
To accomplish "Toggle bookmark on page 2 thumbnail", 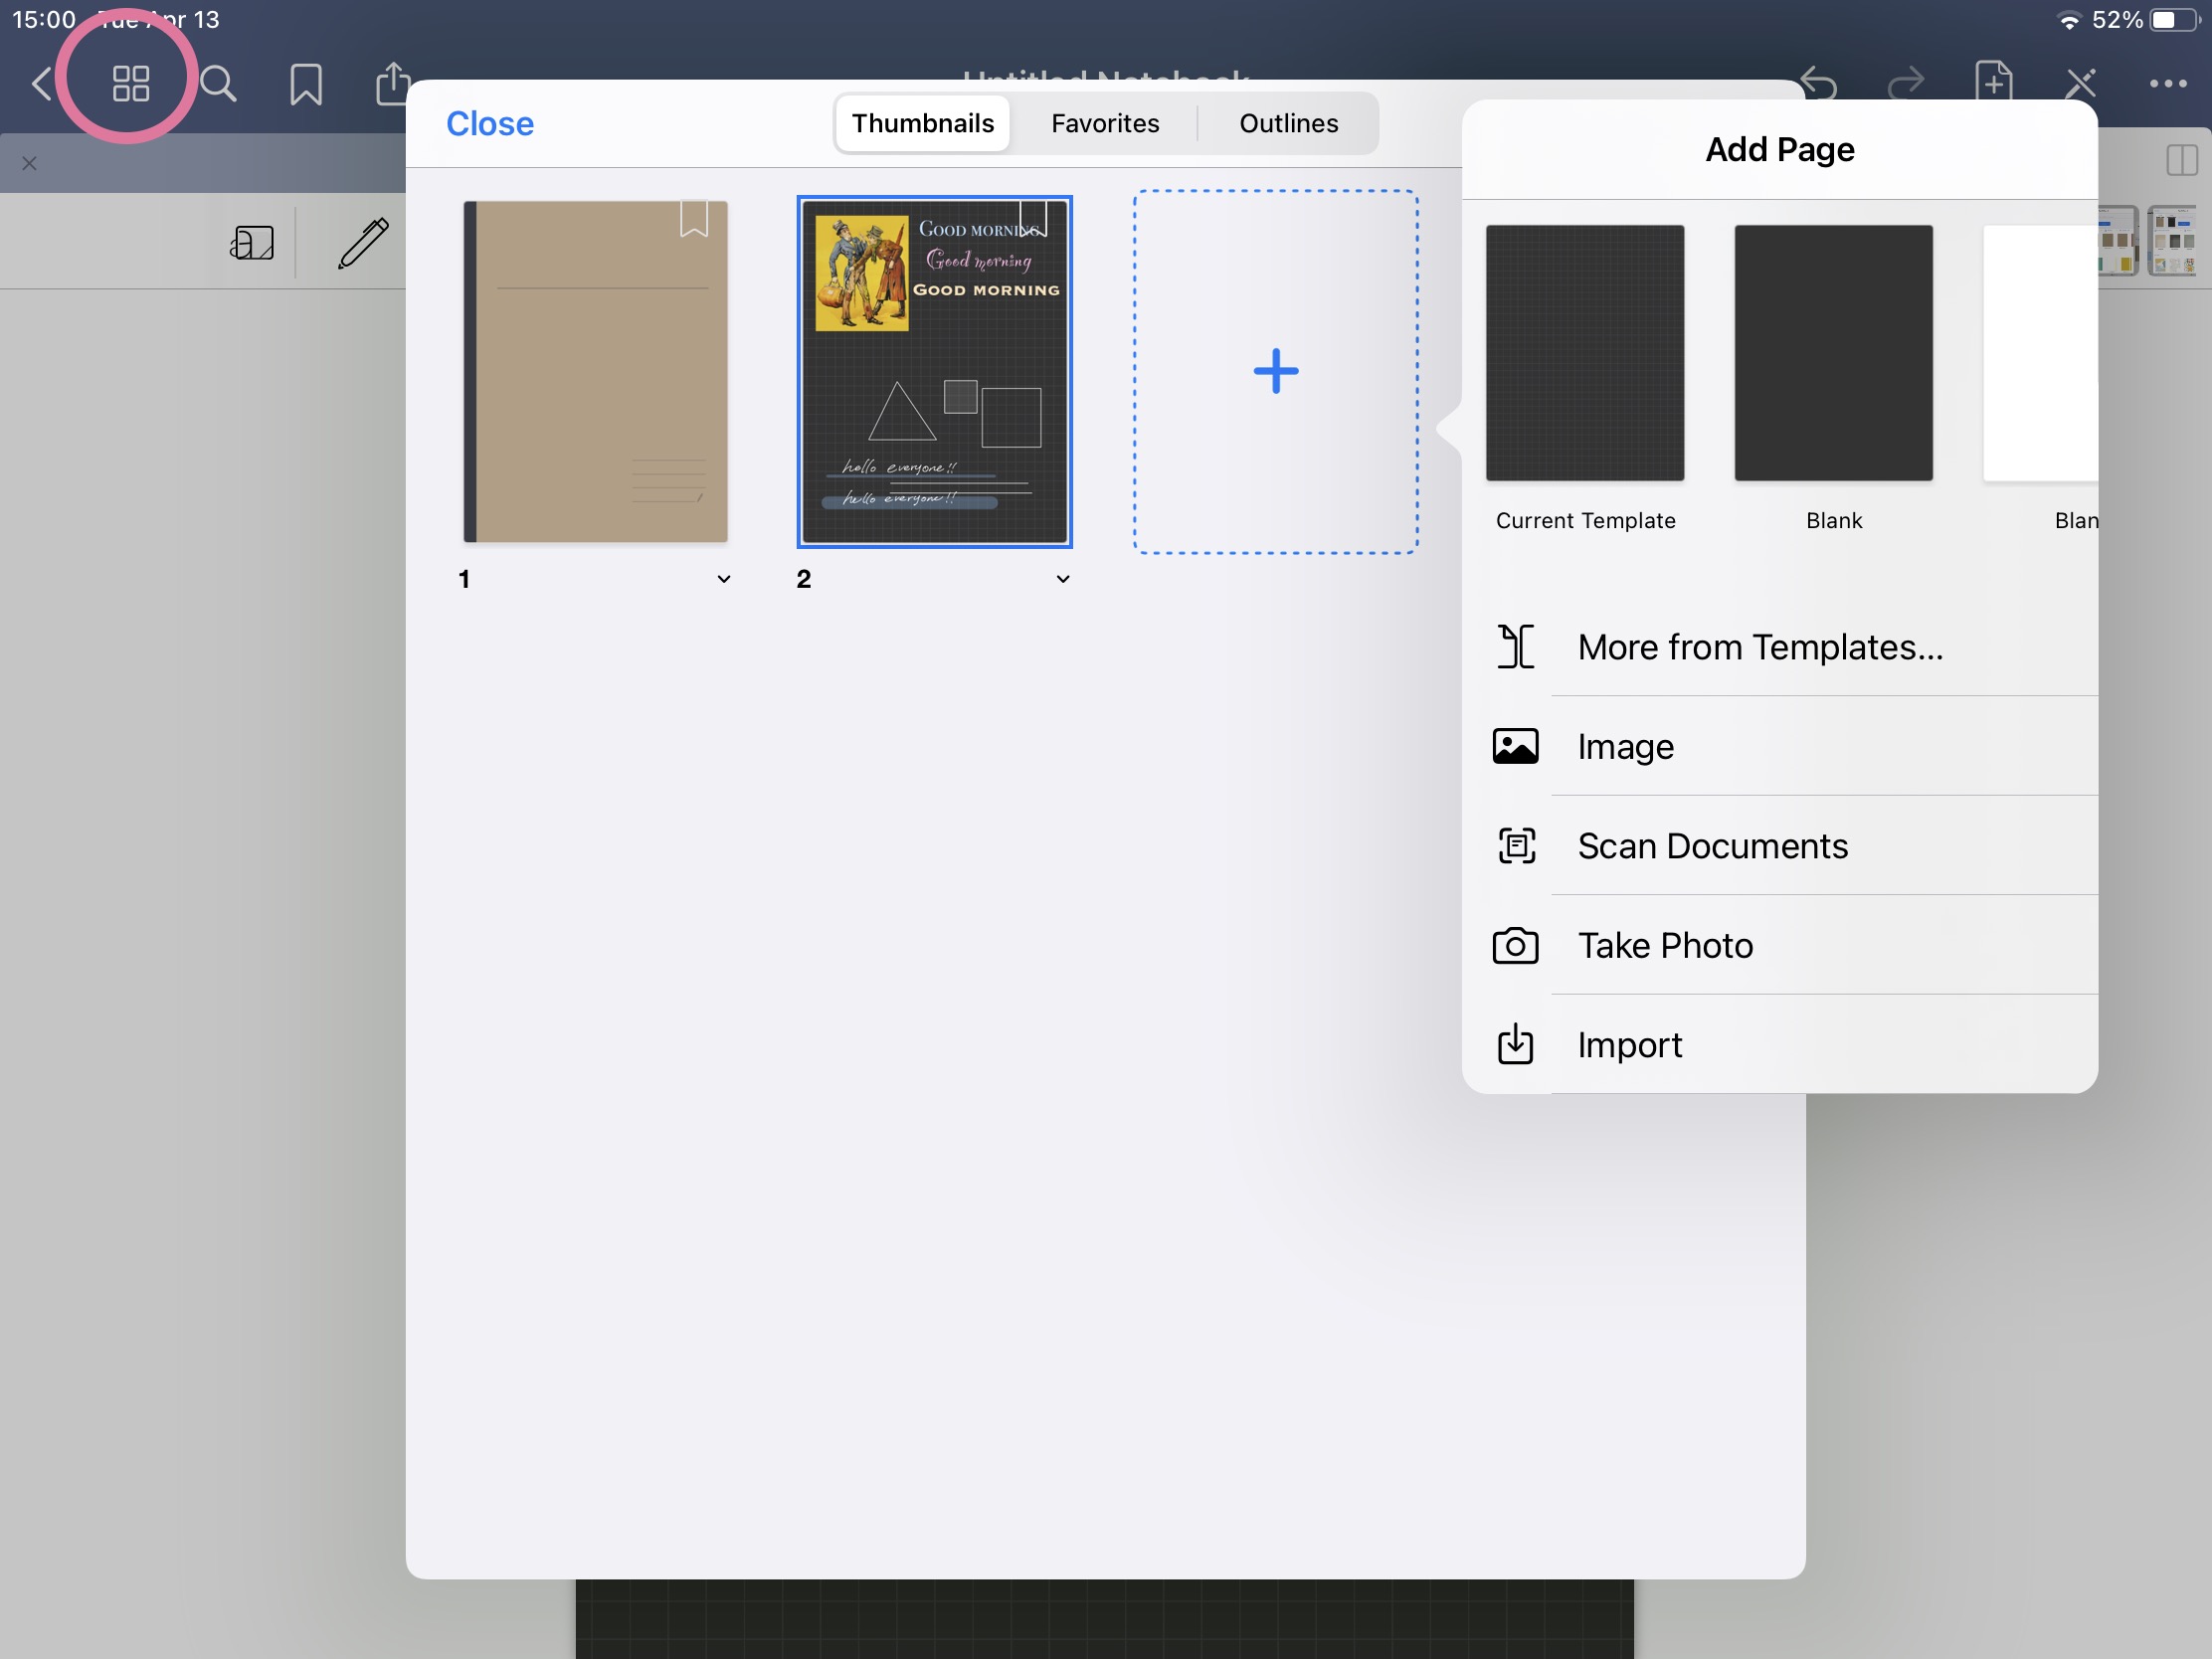I will (x=1033, y=219).
